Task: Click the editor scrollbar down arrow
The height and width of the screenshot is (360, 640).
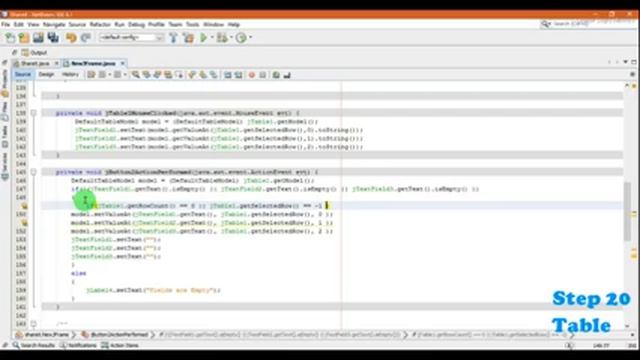Action: tap(627, 326)
